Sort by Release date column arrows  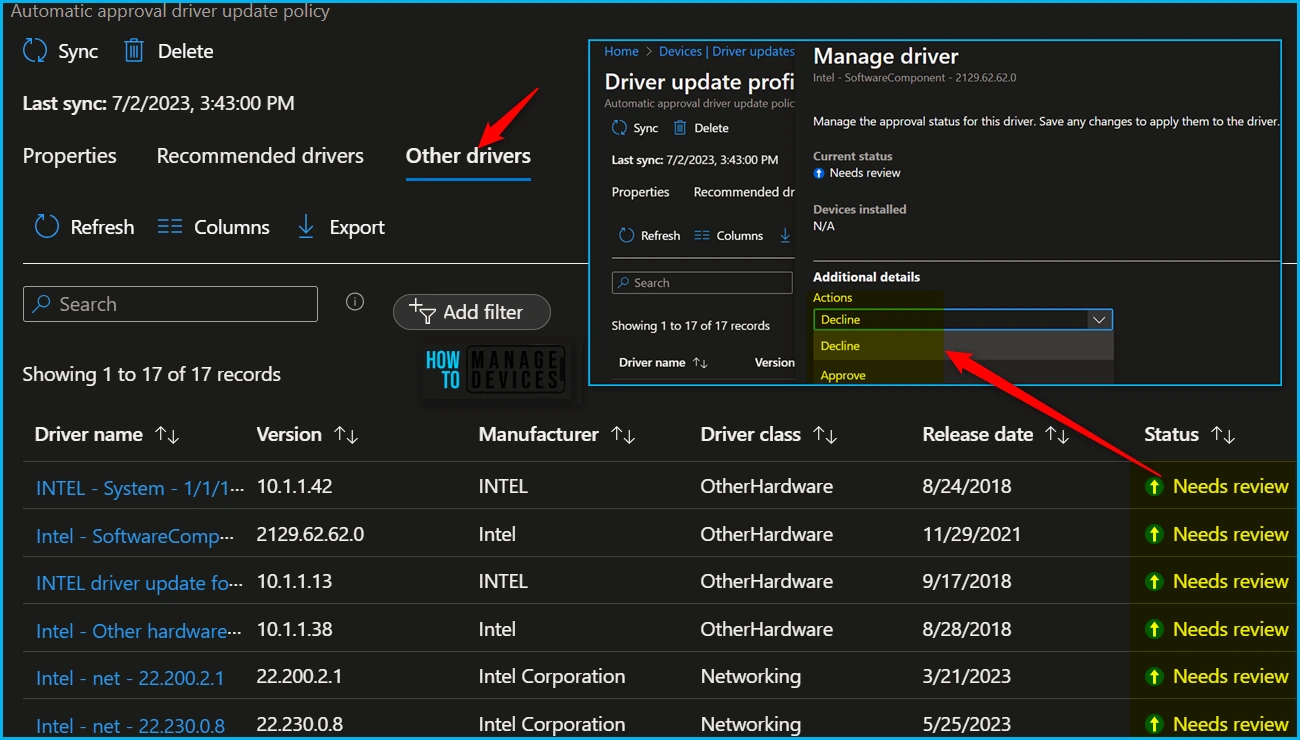pos(1057,435)
